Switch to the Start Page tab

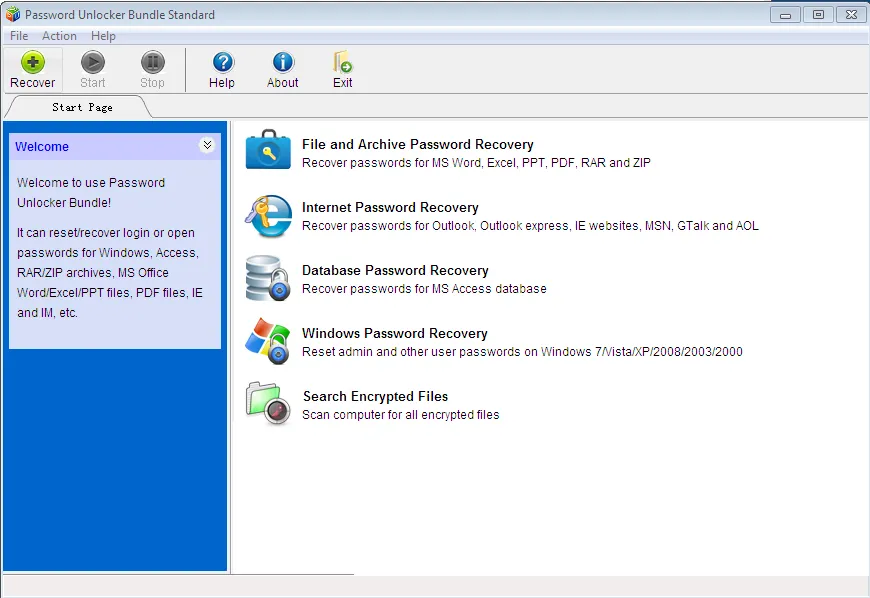click(x=82, y=106)
